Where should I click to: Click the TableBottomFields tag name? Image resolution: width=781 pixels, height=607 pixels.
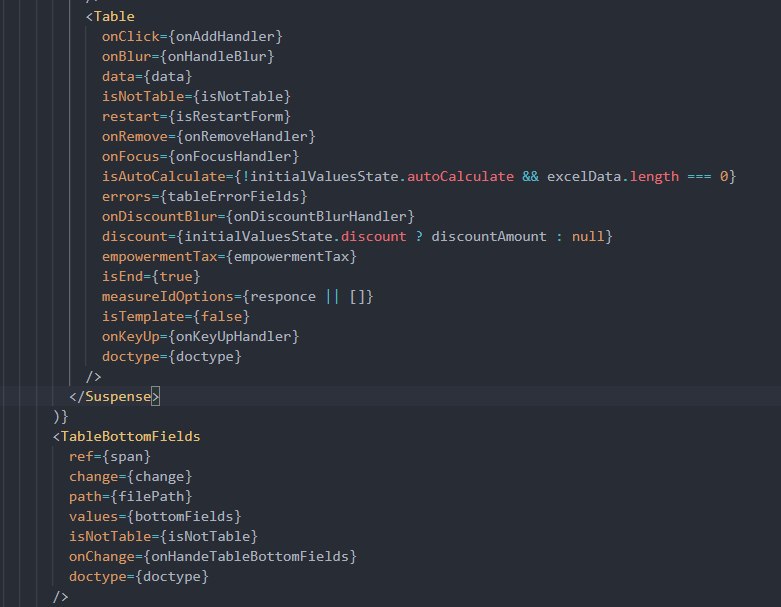point(130,436)
